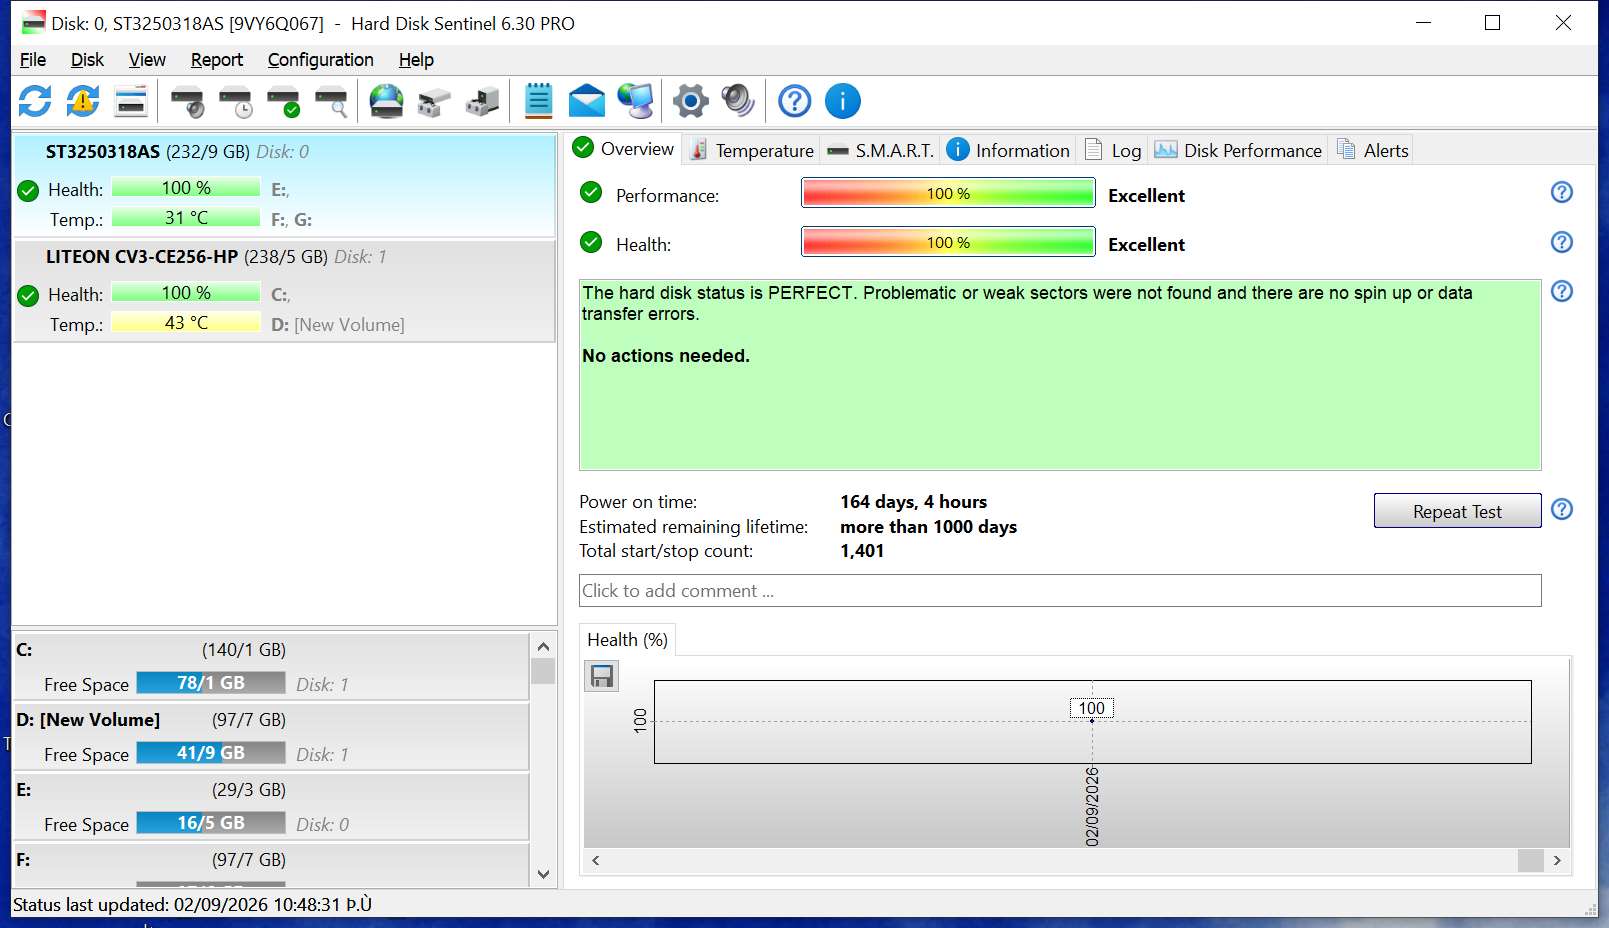The image size is (1609, 928).
Task: Click the LITEON temperature 43 °C bar
Action: [x=186, y=323]
